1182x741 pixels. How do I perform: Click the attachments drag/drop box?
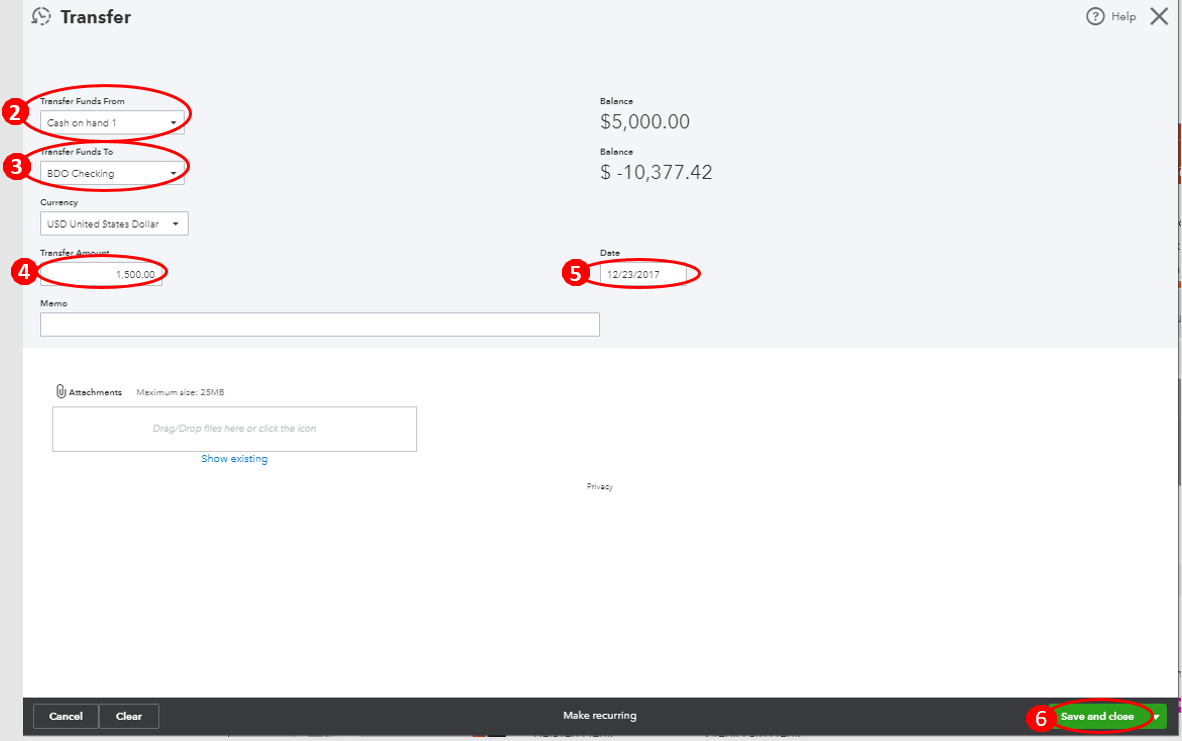point(234,429)
